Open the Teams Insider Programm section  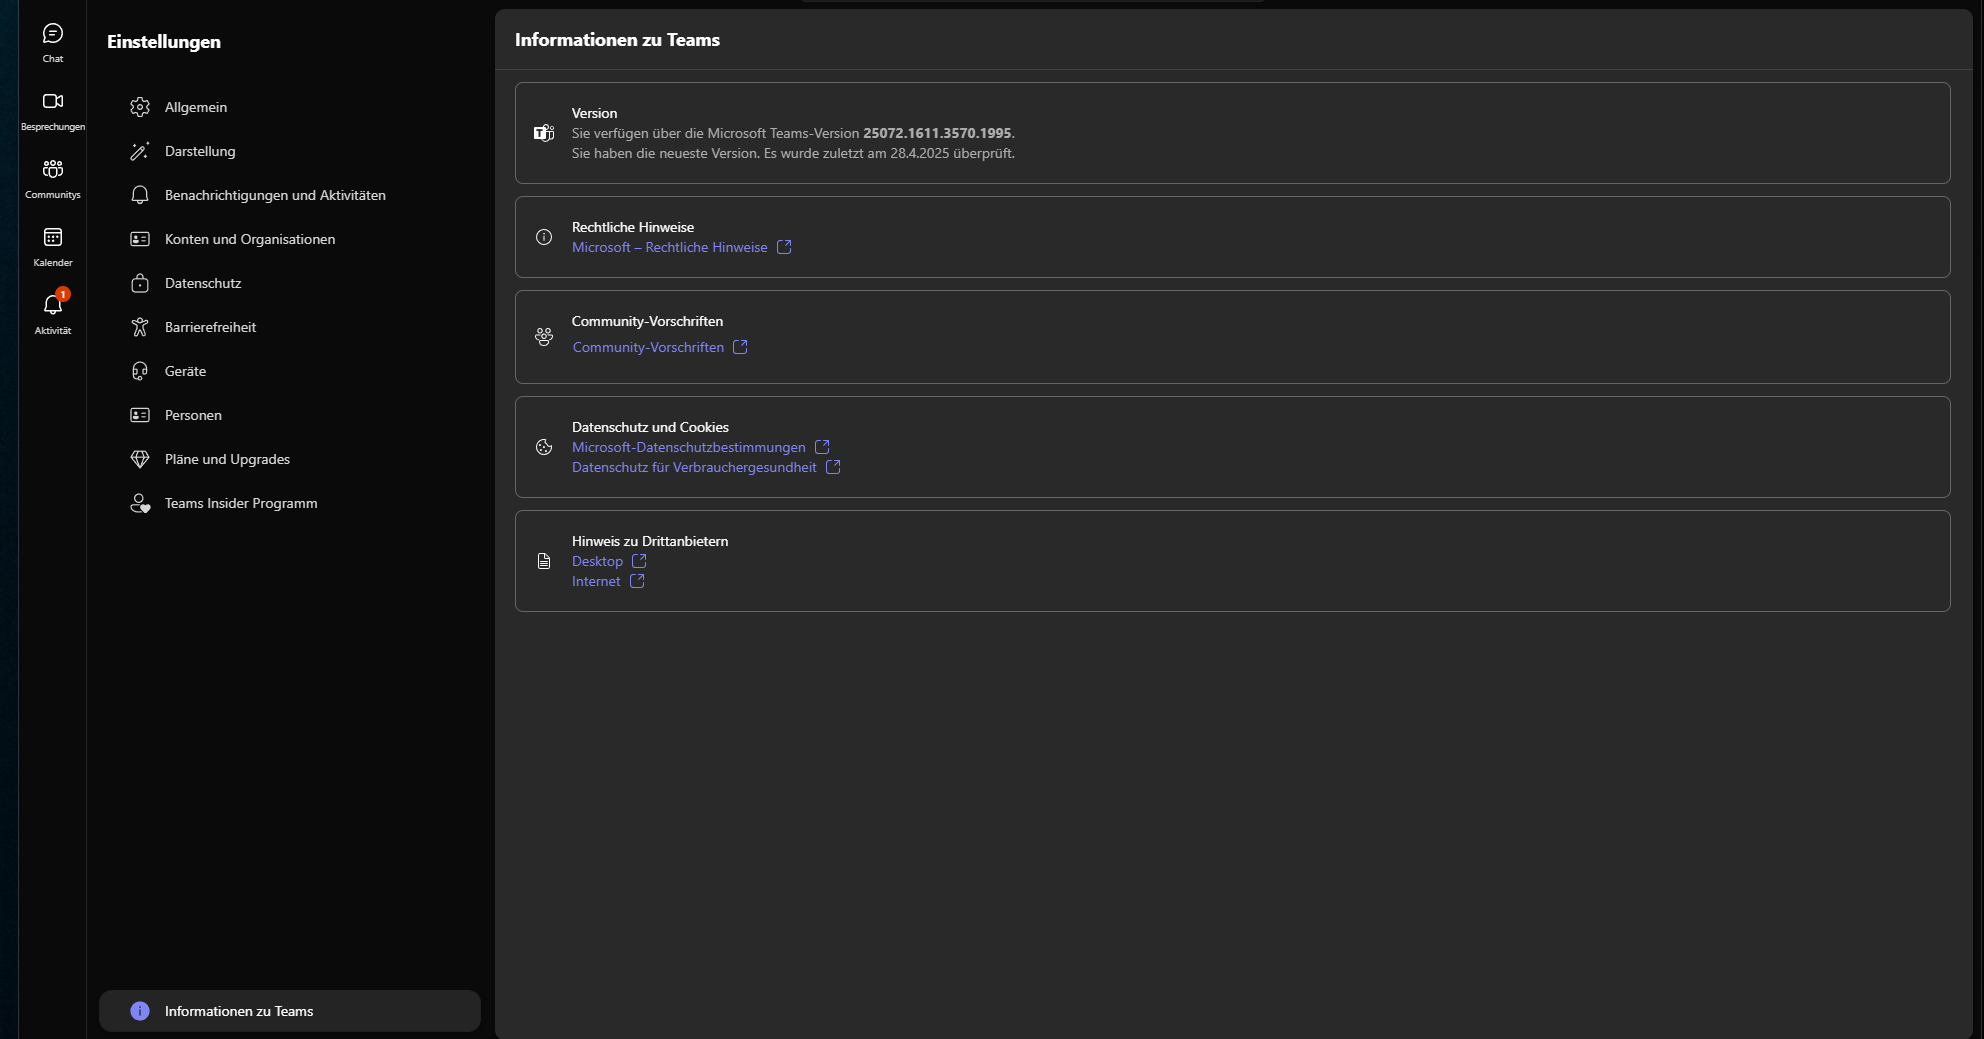241,503
